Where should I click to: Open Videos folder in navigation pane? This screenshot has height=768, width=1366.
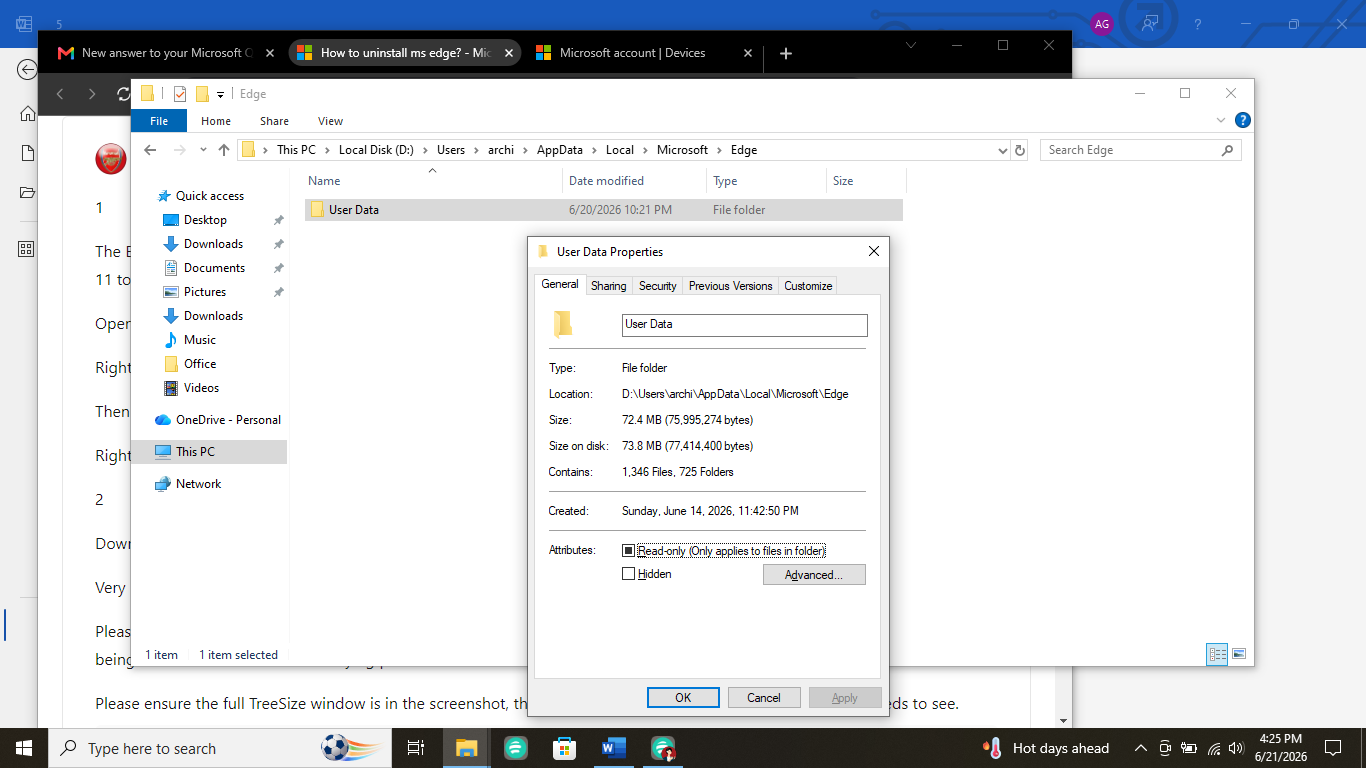pyautogui.click(x=201, y=388)
